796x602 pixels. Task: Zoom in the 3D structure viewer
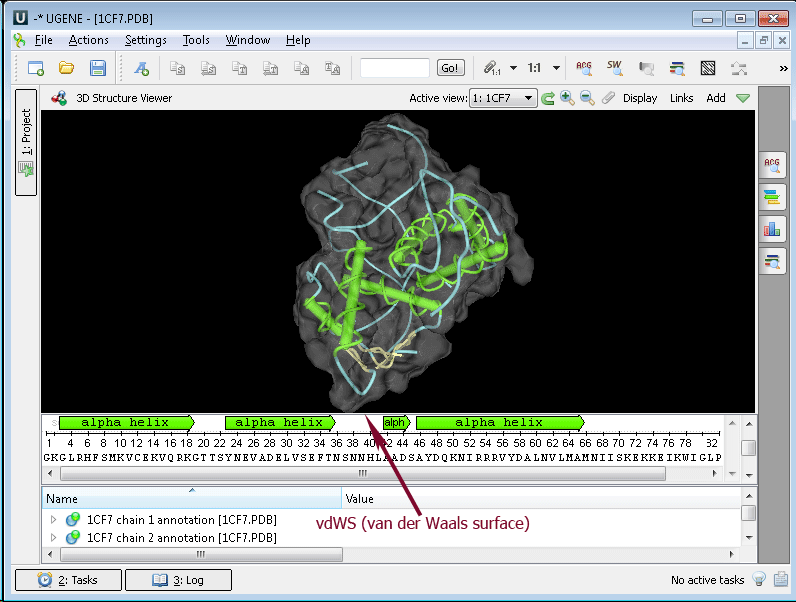tap(567, 98)
